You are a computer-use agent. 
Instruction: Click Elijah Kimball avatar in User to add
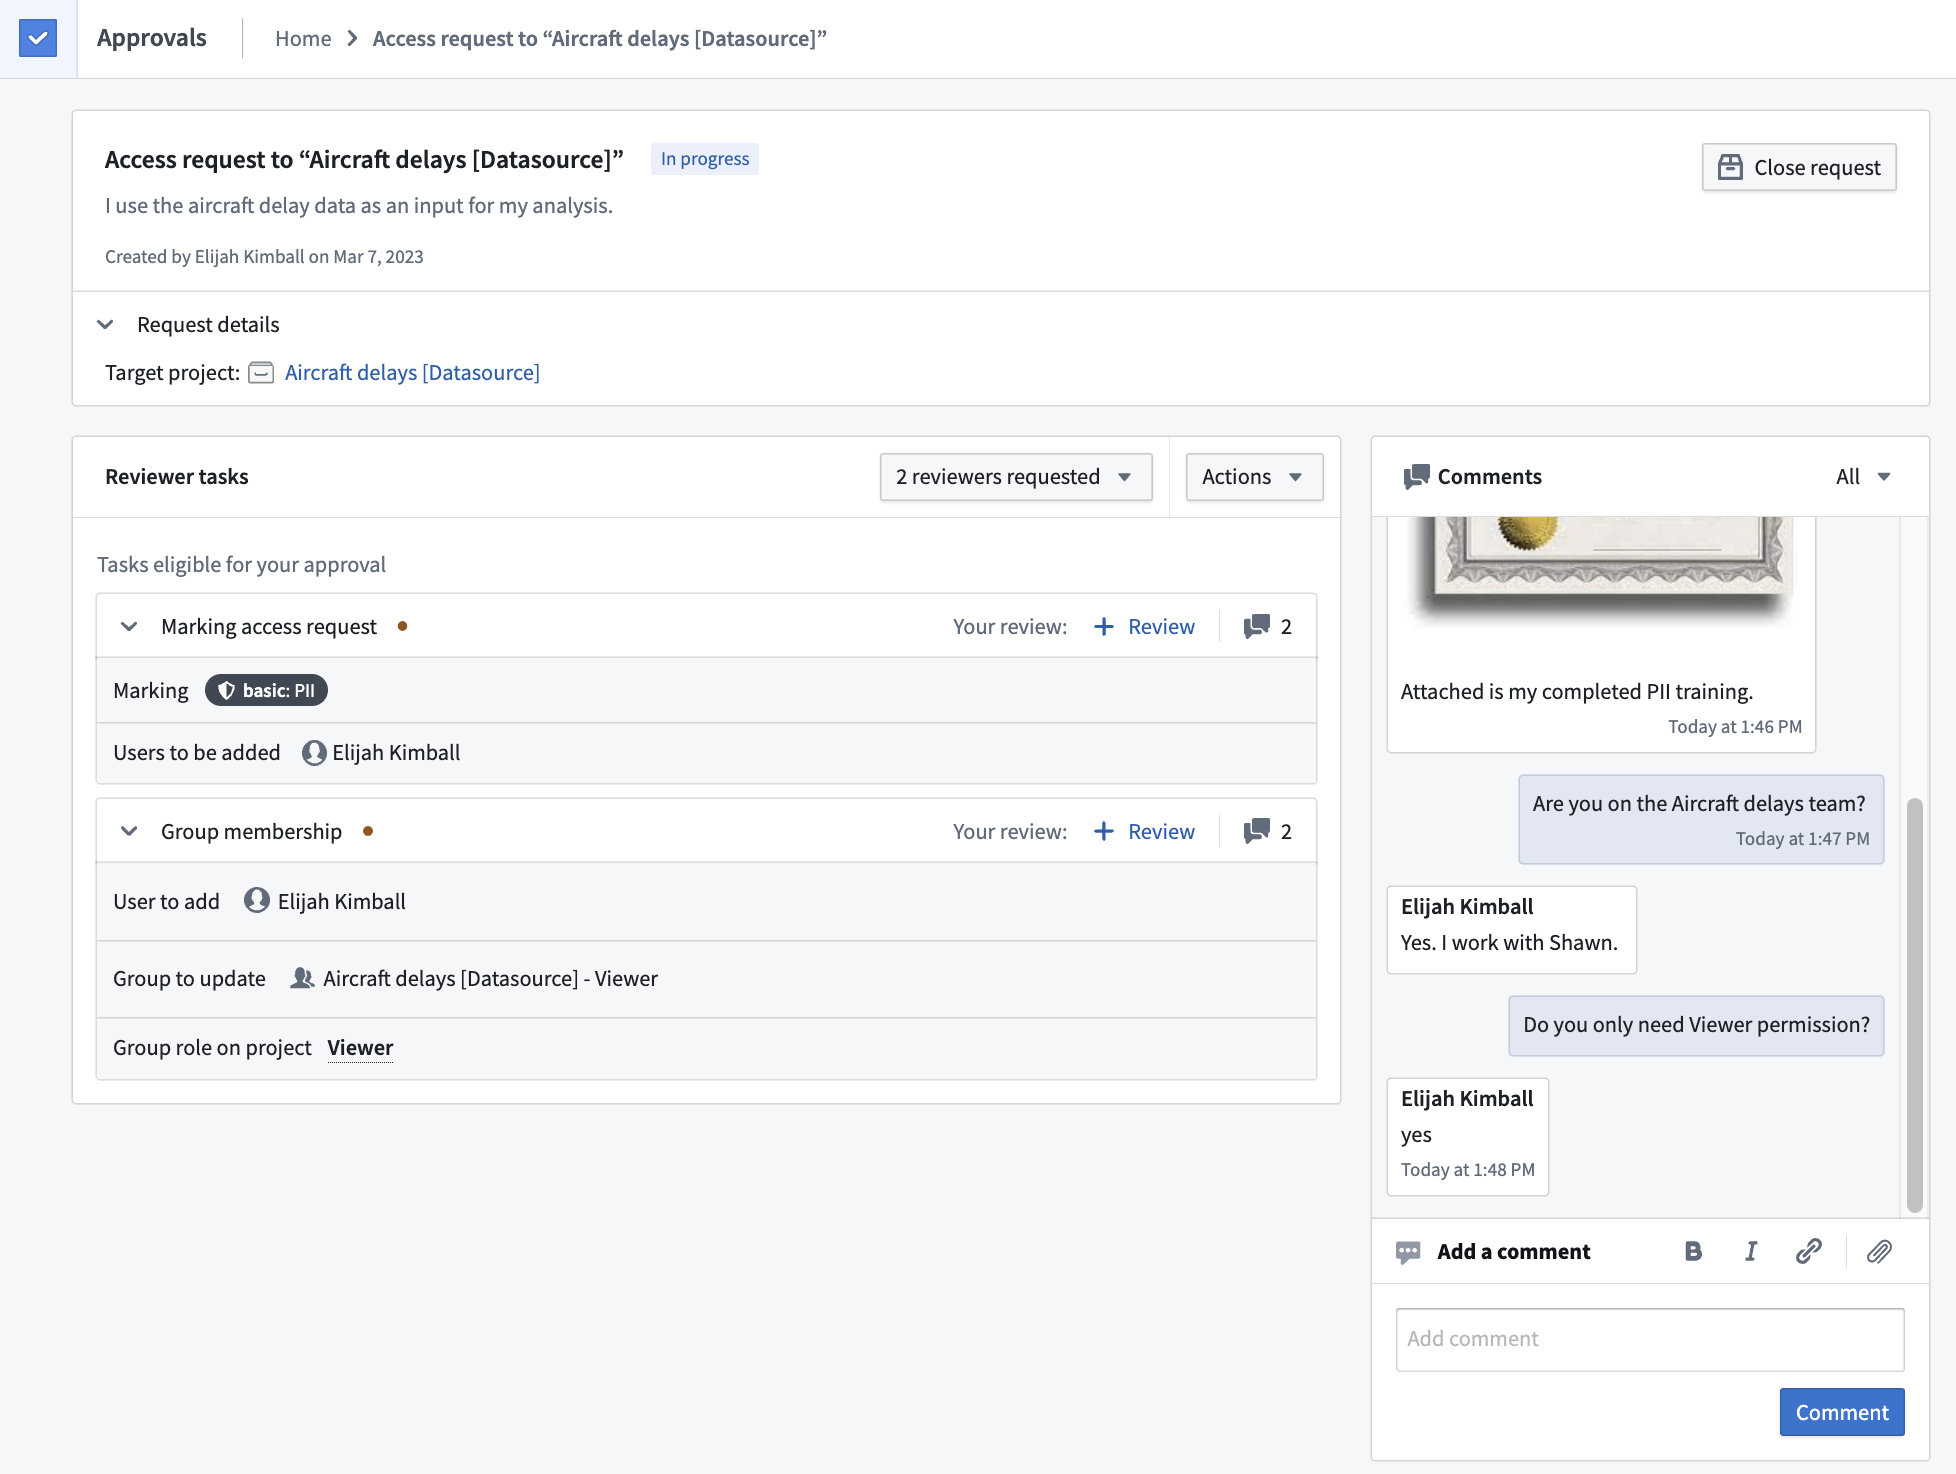(x=257, y=901)
